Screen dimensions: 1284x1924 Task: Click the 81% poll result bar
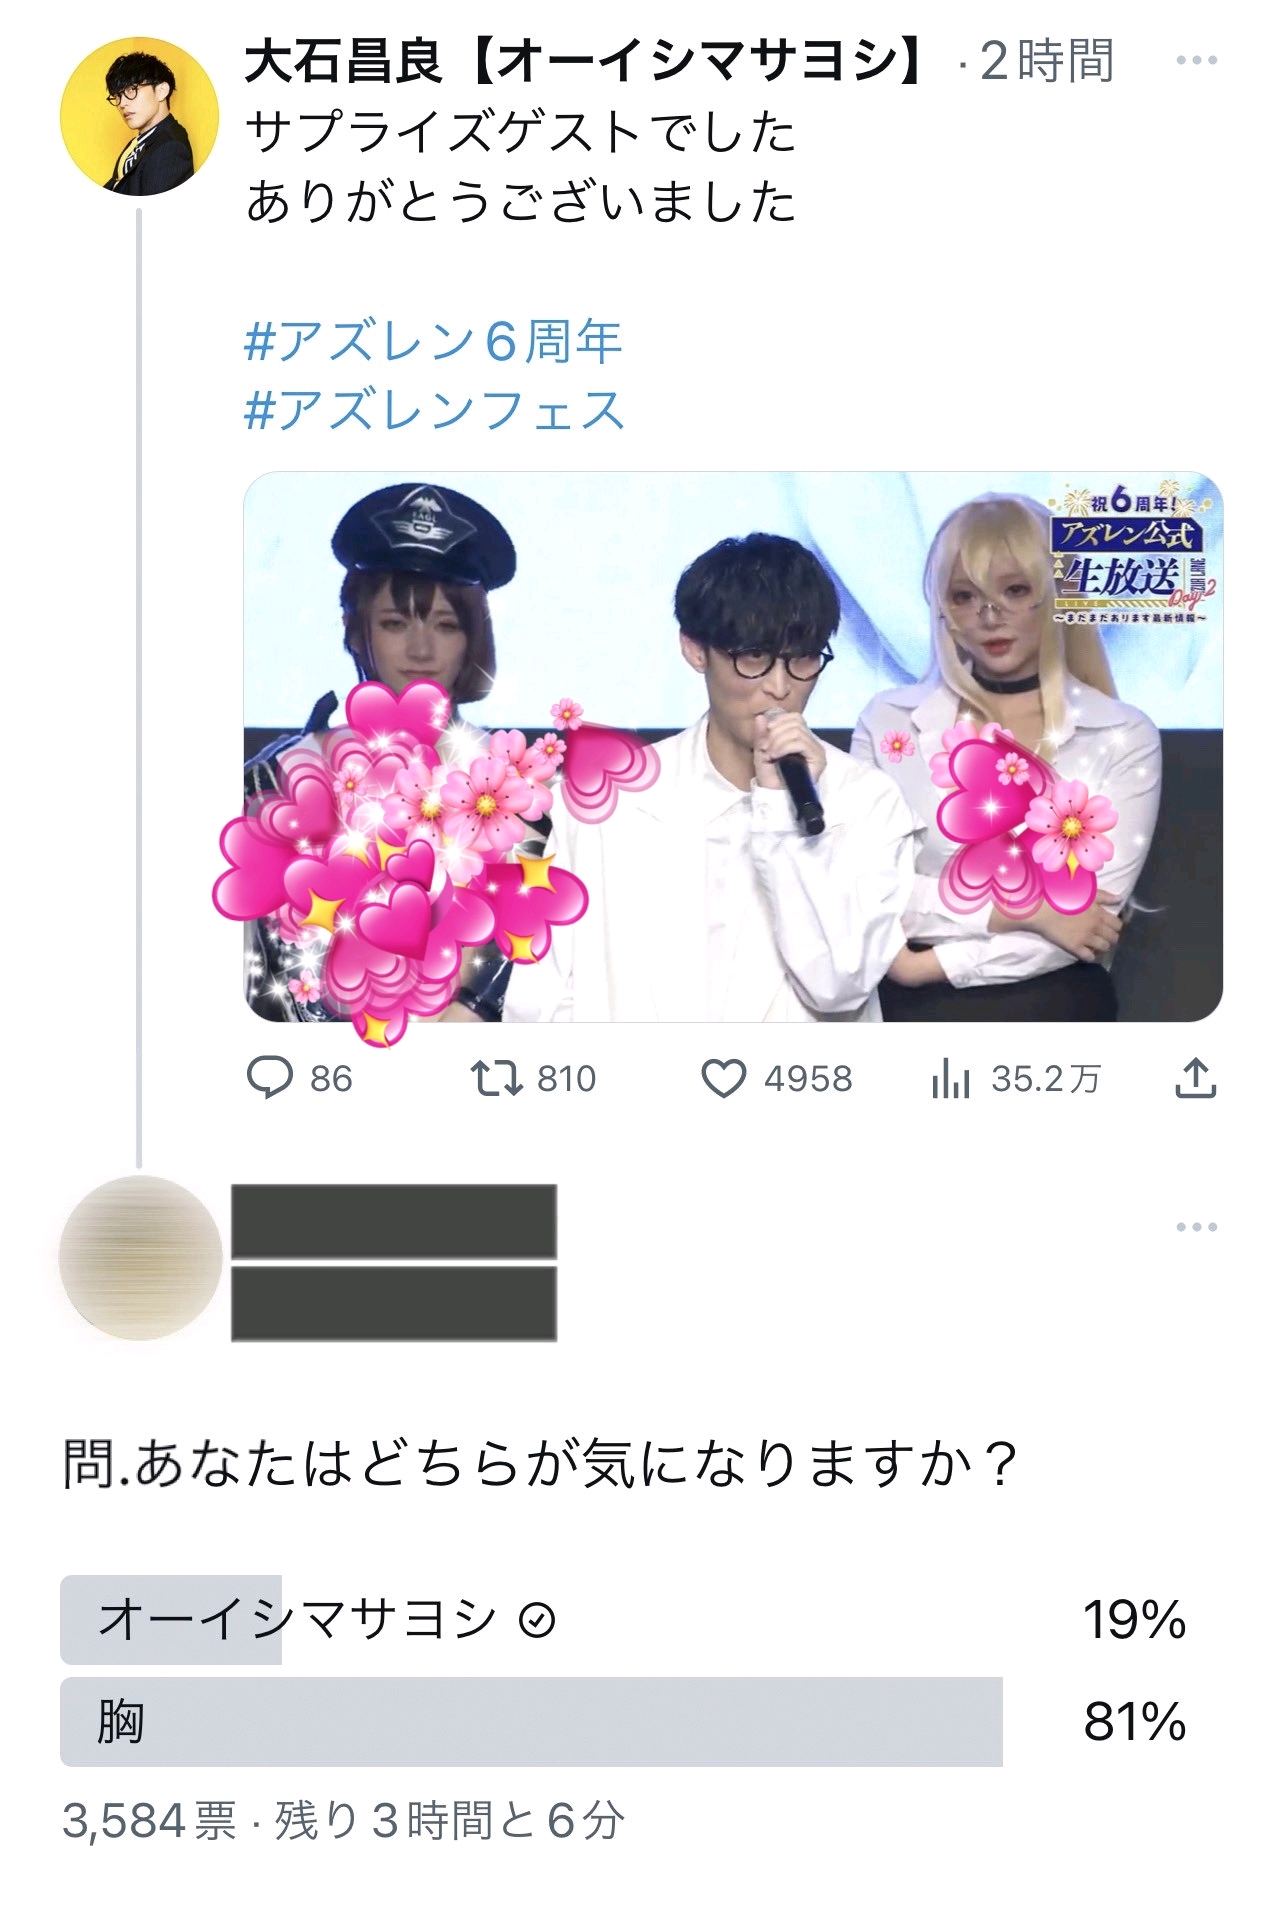tap(531, 1722)
